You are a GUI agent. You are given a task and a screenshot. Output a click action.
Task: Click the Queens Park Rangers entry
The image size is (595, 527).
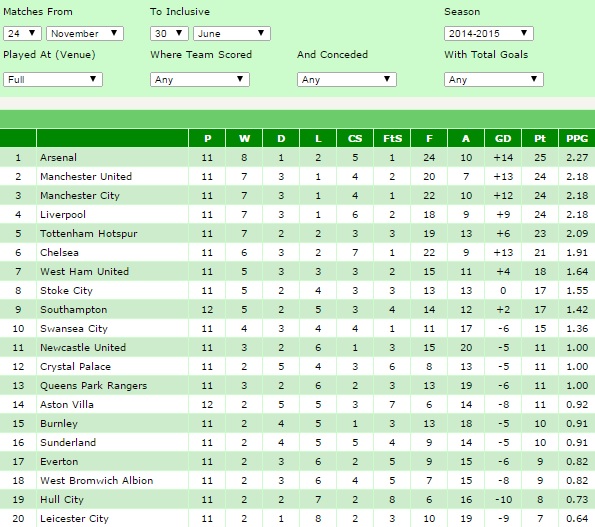coord(93,385)
